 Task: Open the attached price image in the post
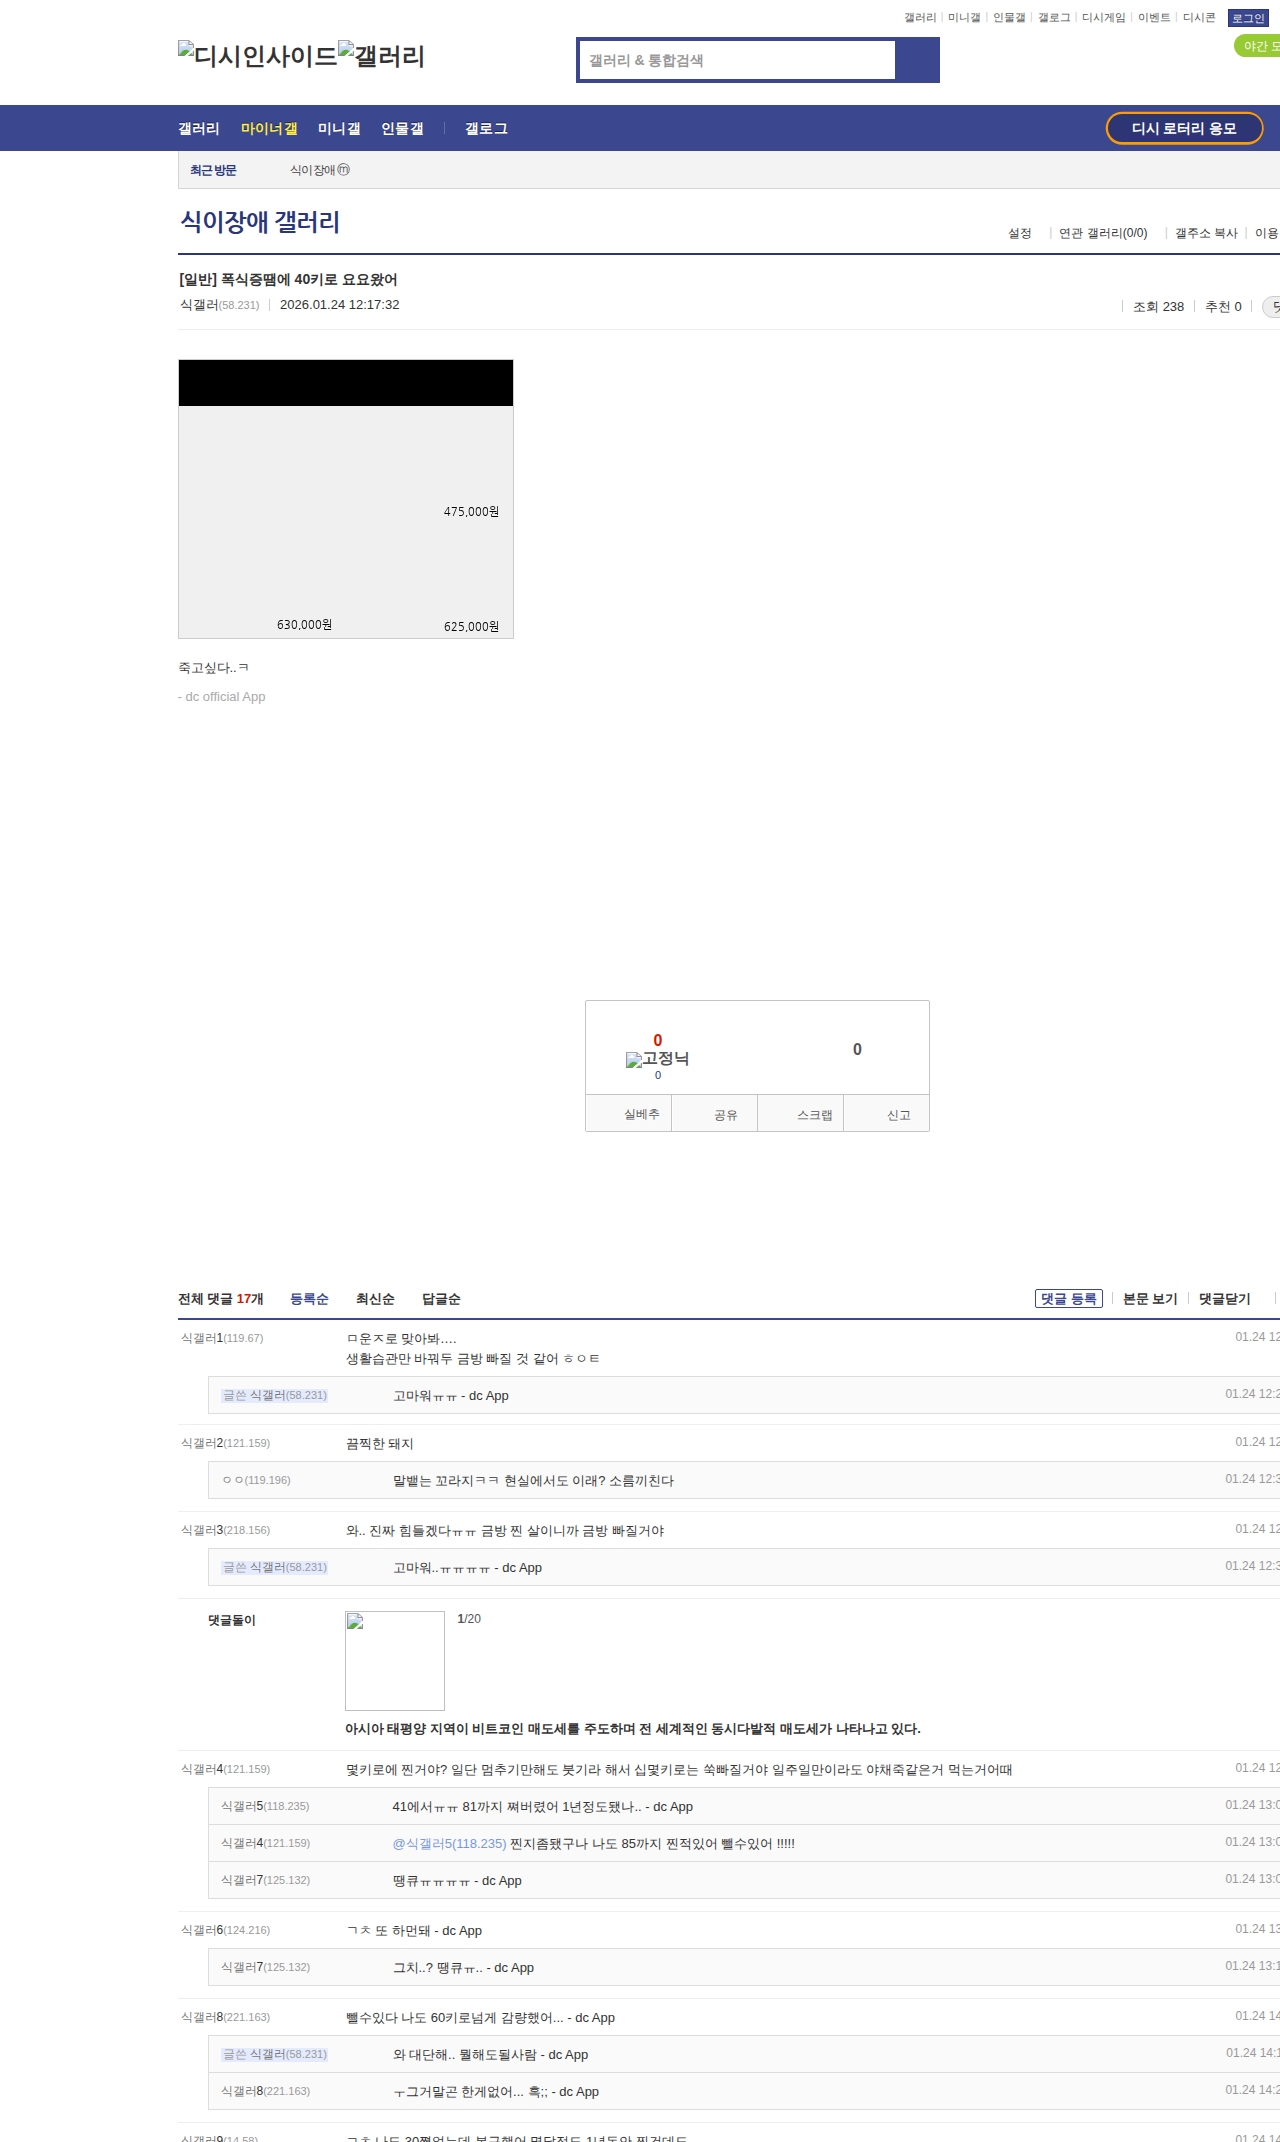tap(346, 499)
